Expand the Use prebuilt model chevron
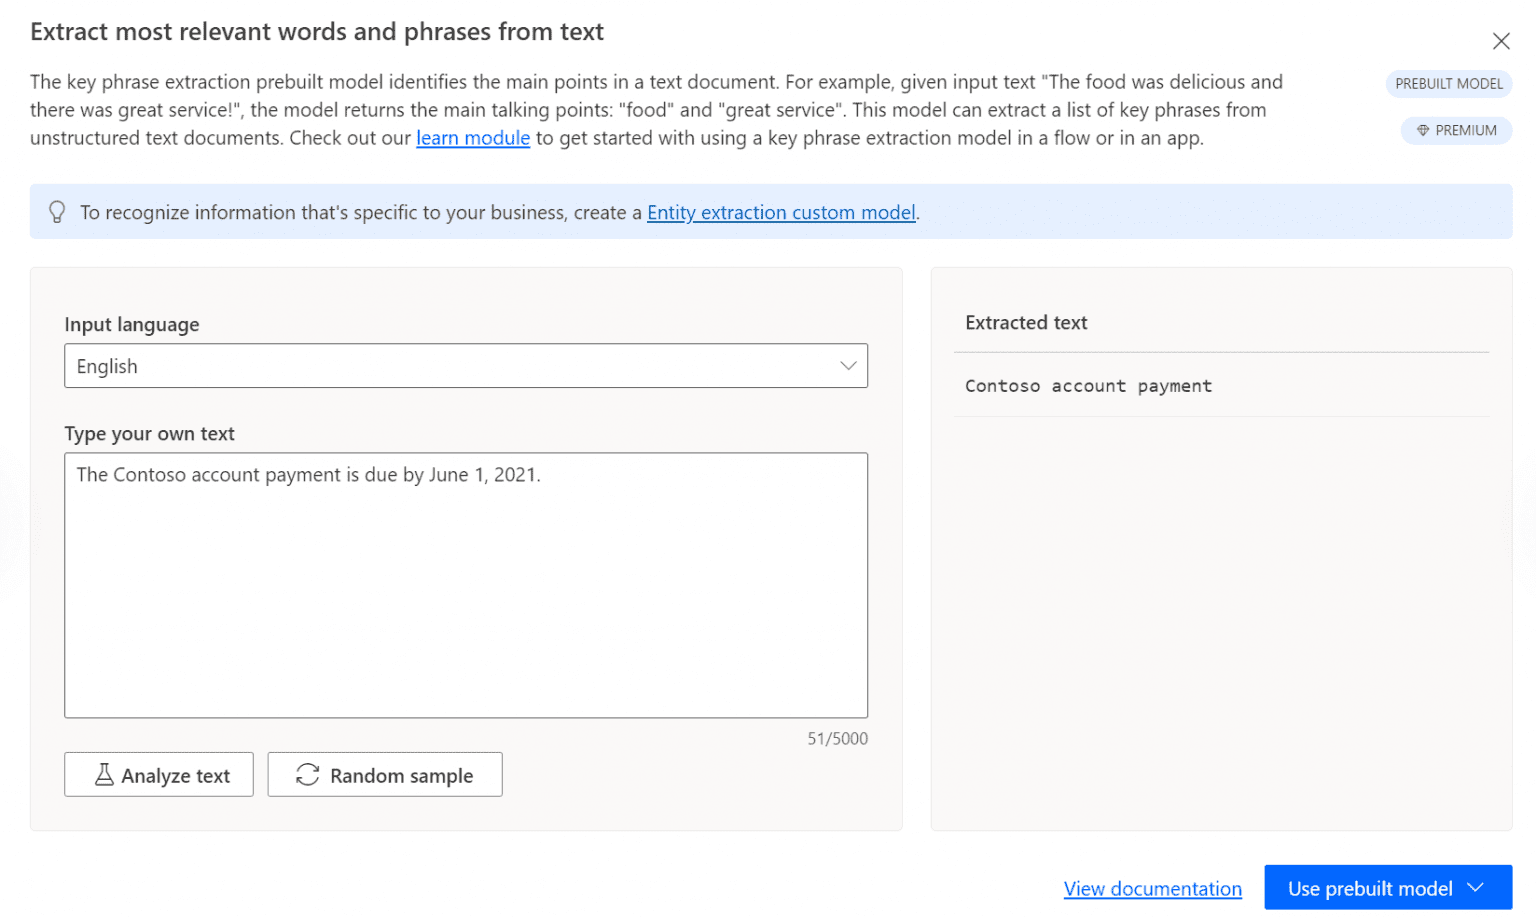Screen dimensions: 1536x918 1475,888
